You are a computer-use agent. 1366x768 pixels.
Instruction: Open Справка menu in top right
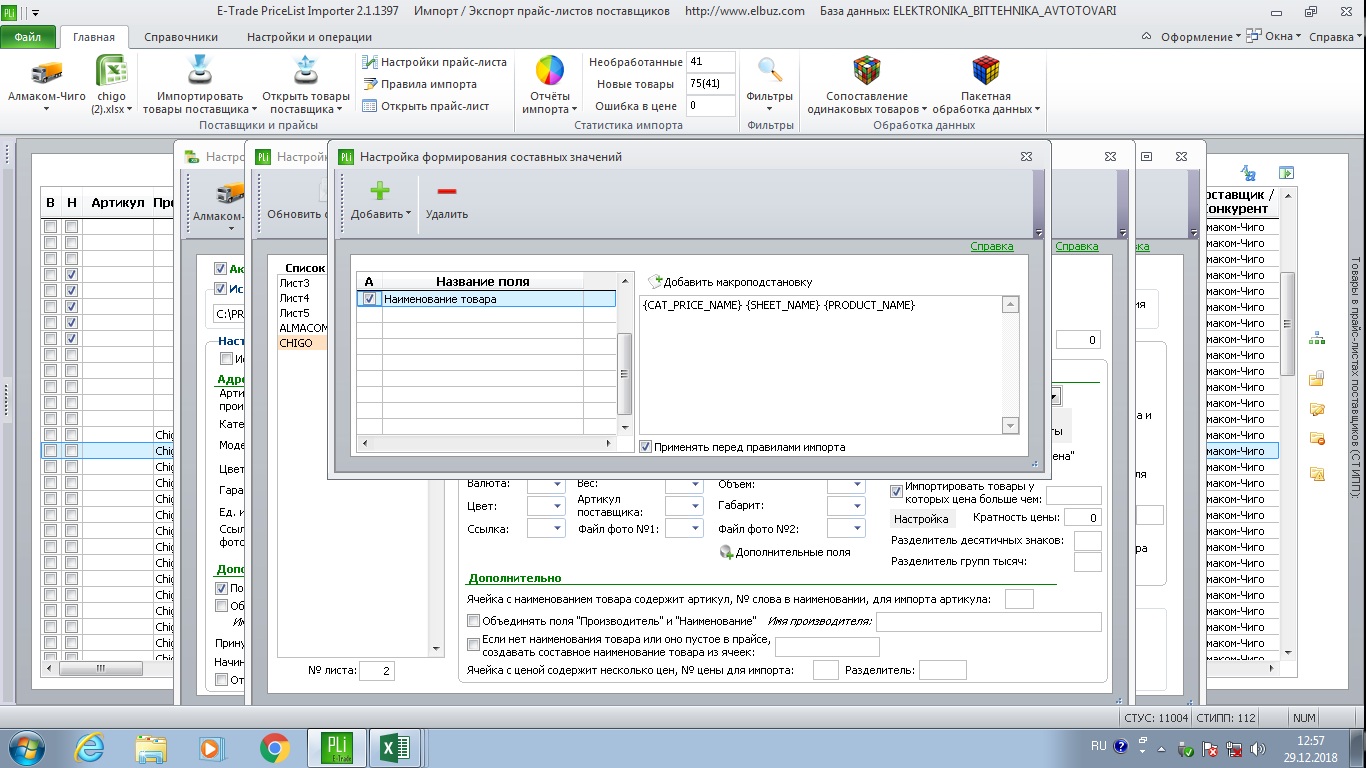tap(1334, 36)
